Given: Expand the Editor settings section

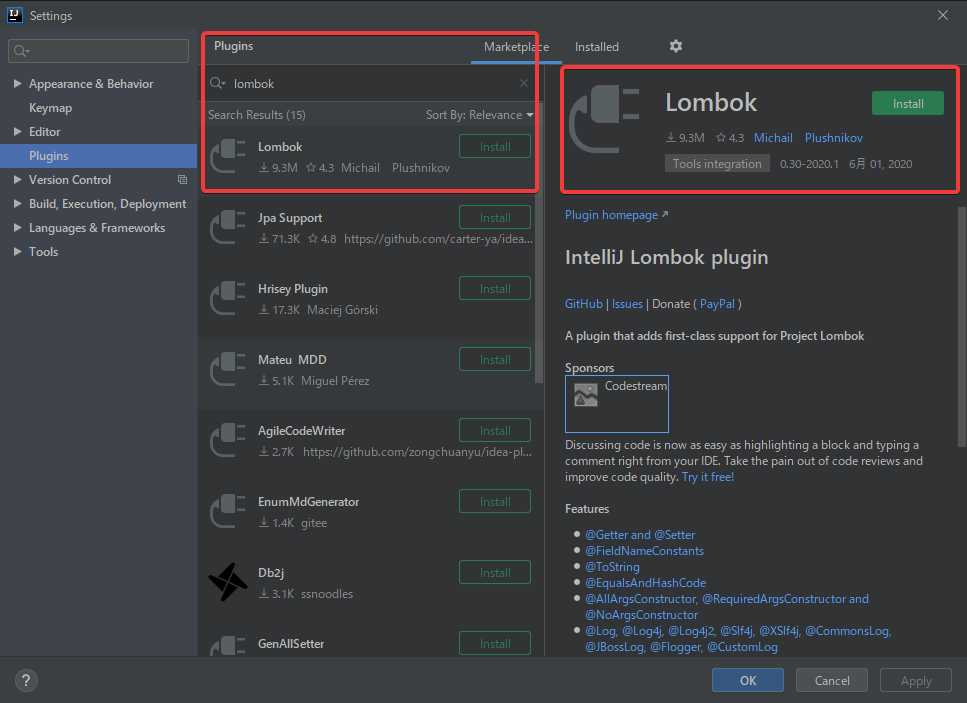Looking at the screenshot, I should [18, 132].
